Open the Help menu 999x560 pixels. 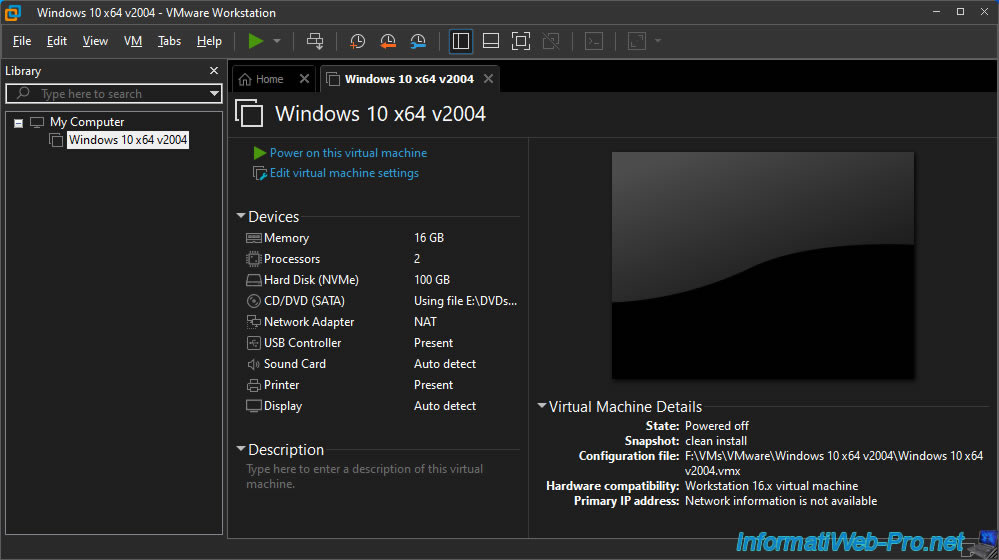click(x=209, y=41)
